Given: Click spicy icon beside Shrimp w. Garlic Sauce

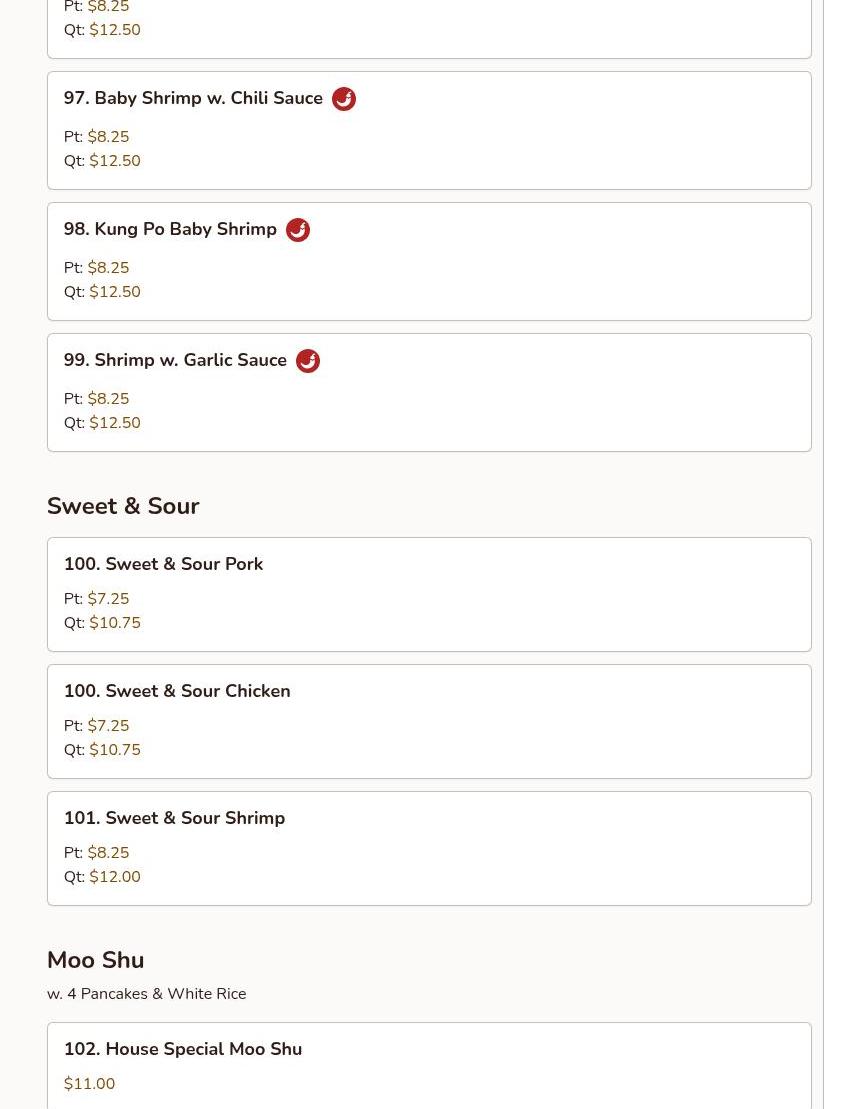Looking at the screenshot, I should pyautogui.click(x=308, y=361).
